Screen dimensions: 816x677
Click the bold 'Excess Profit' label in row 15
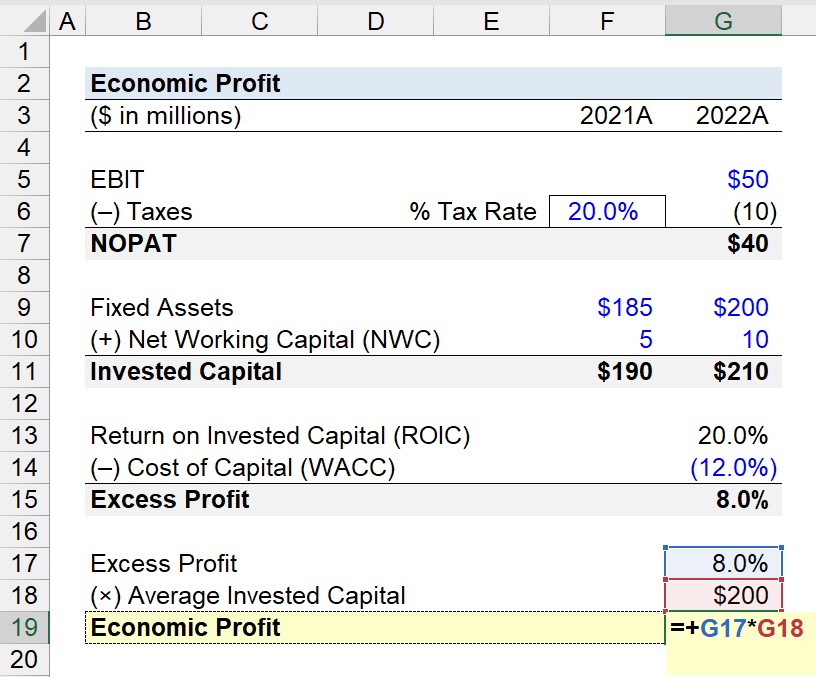point(170,500)
